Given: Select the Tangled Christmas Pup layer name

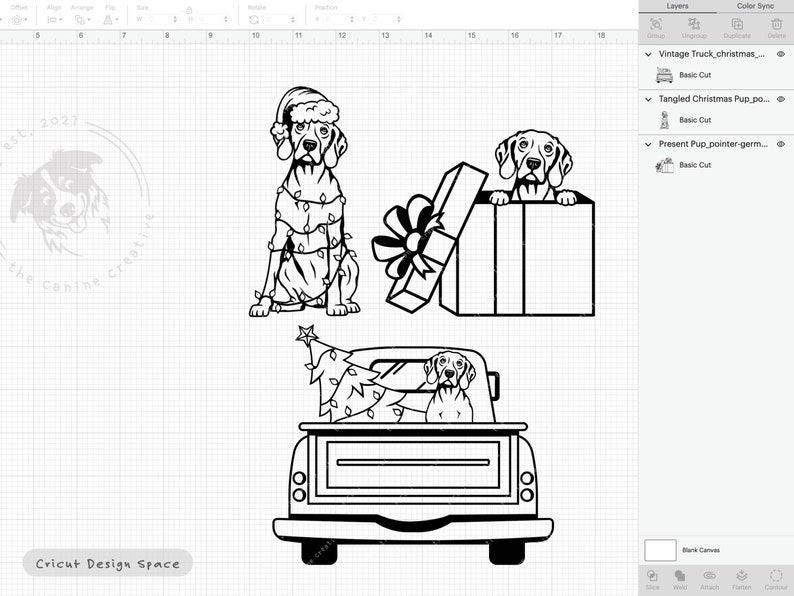Looking at the screenshot, I should point(714,99).
